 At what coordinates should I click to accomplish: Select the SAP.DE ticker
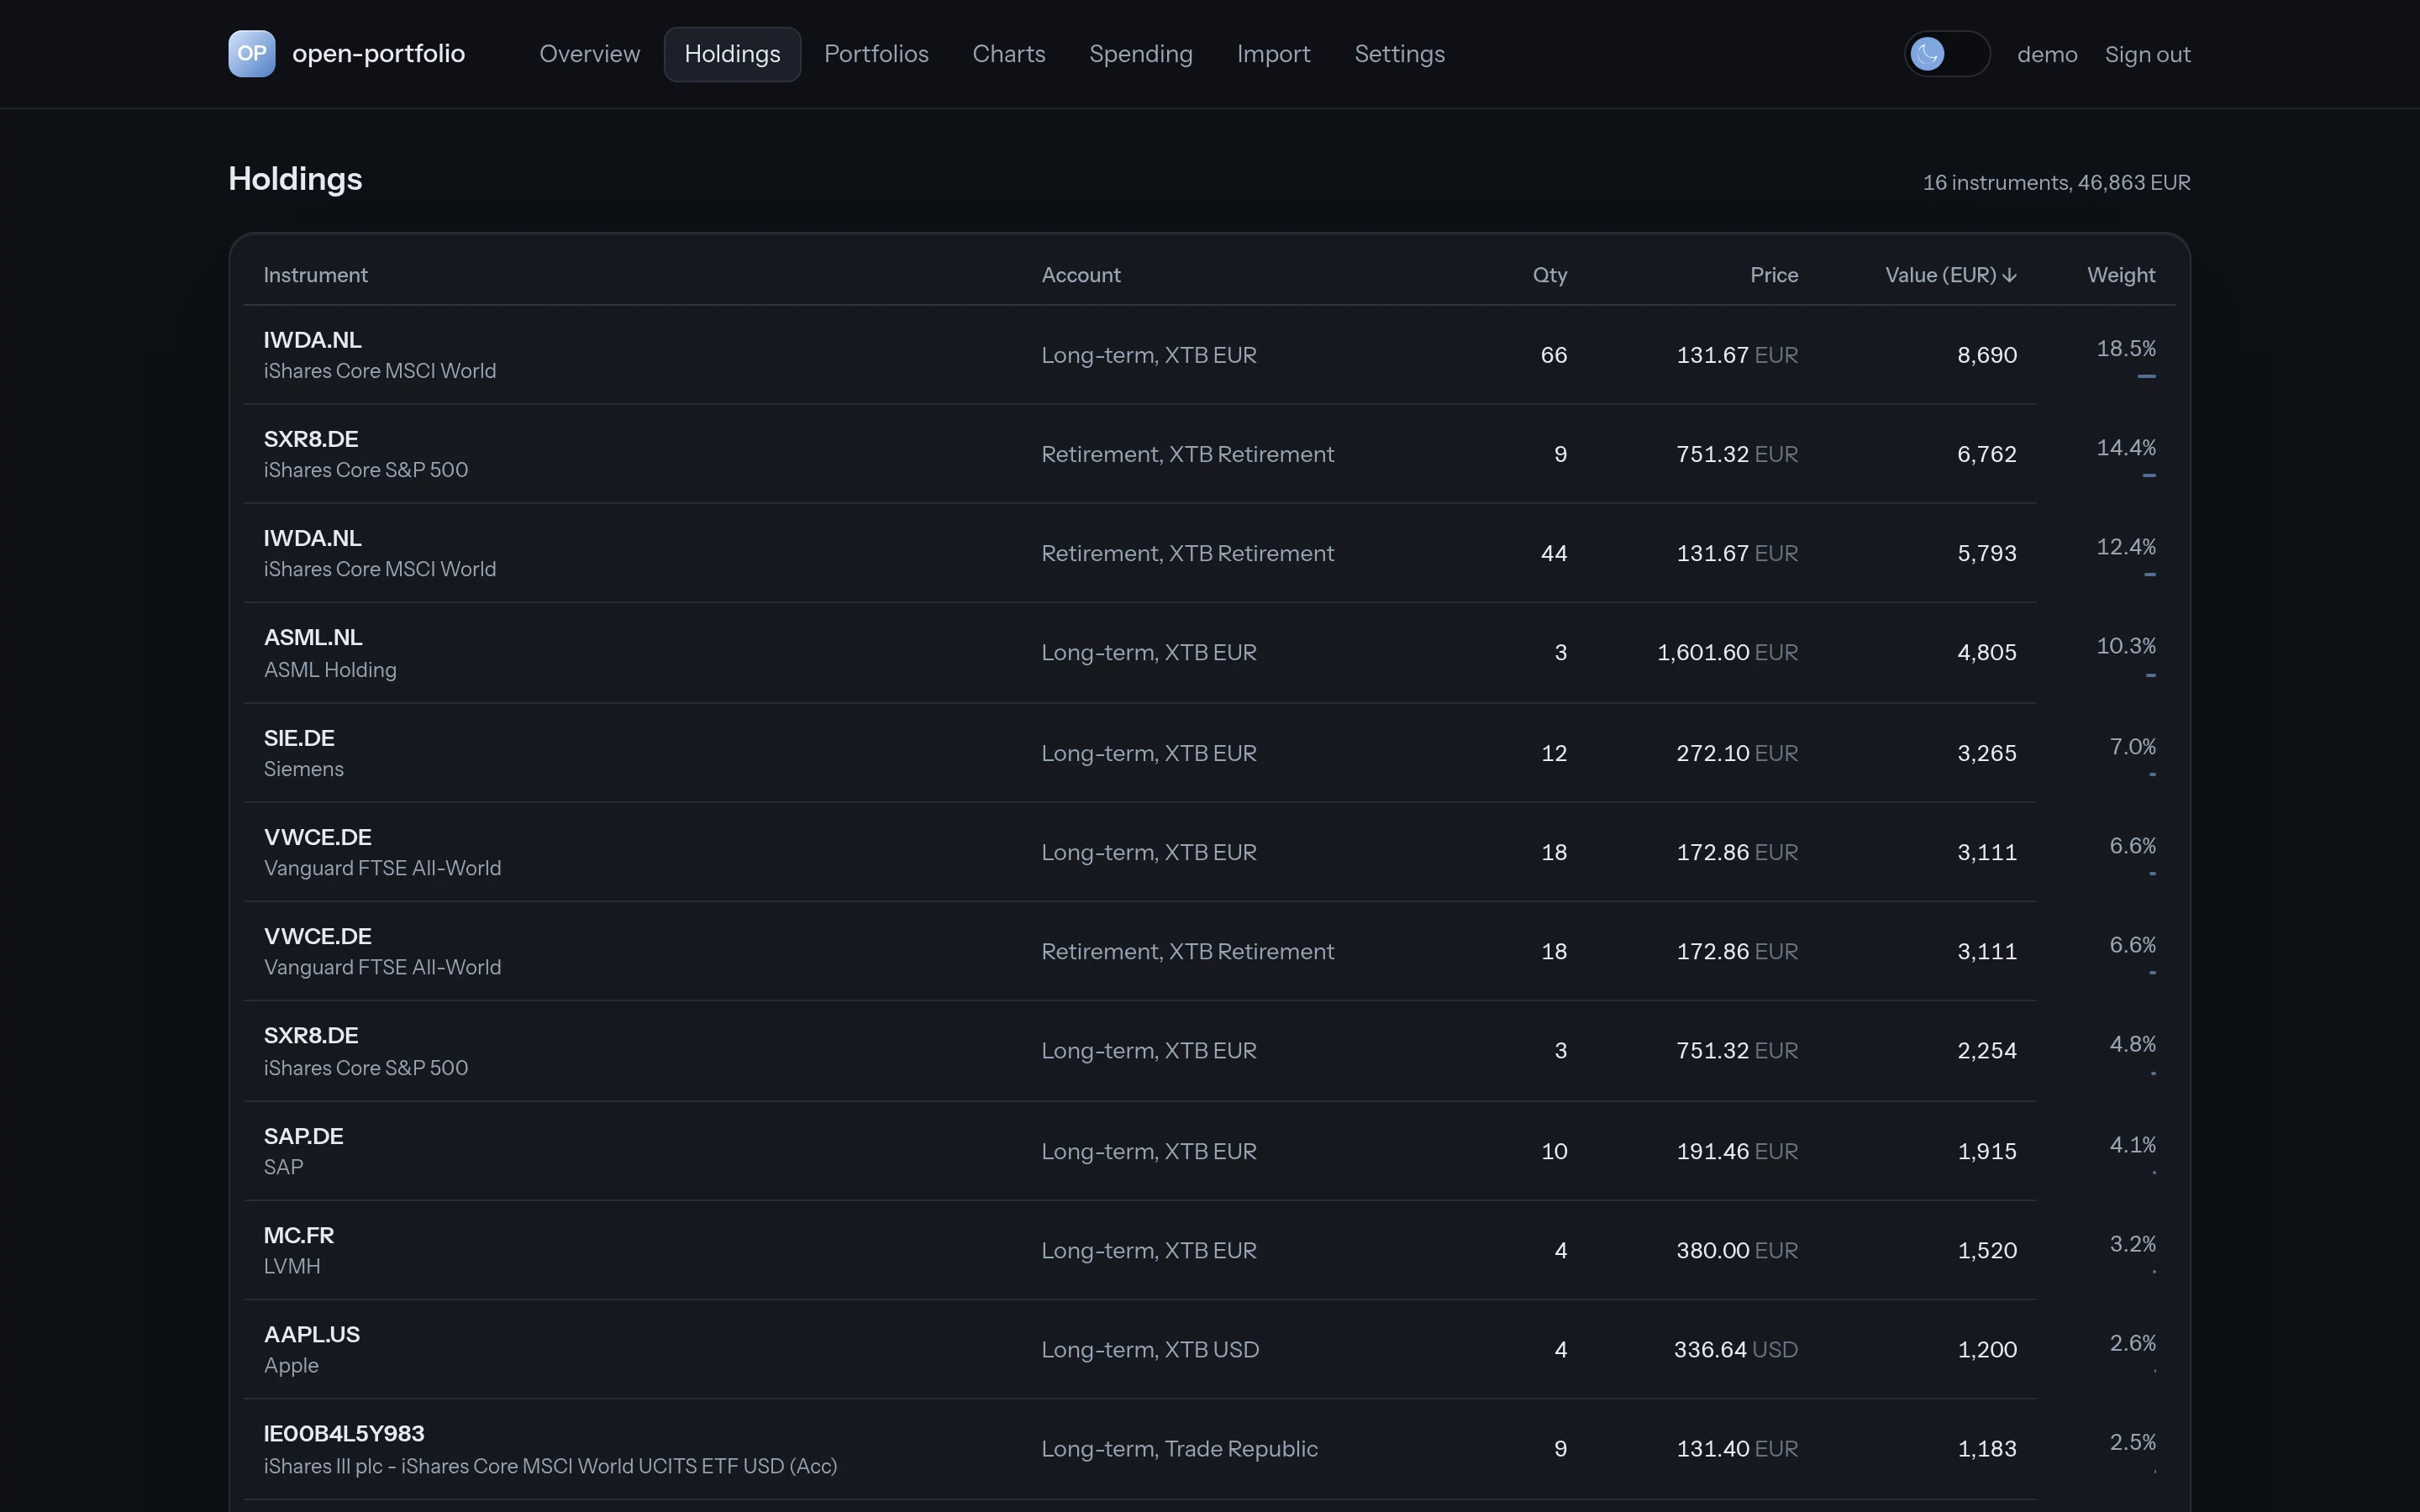[303, 1136]
